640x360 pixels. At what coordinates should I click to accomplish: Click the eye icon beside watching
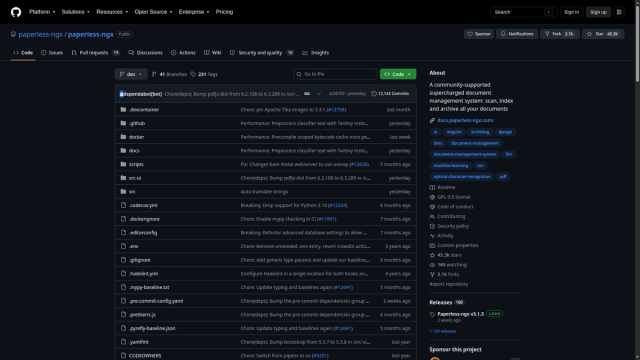[x=432, y=264]
